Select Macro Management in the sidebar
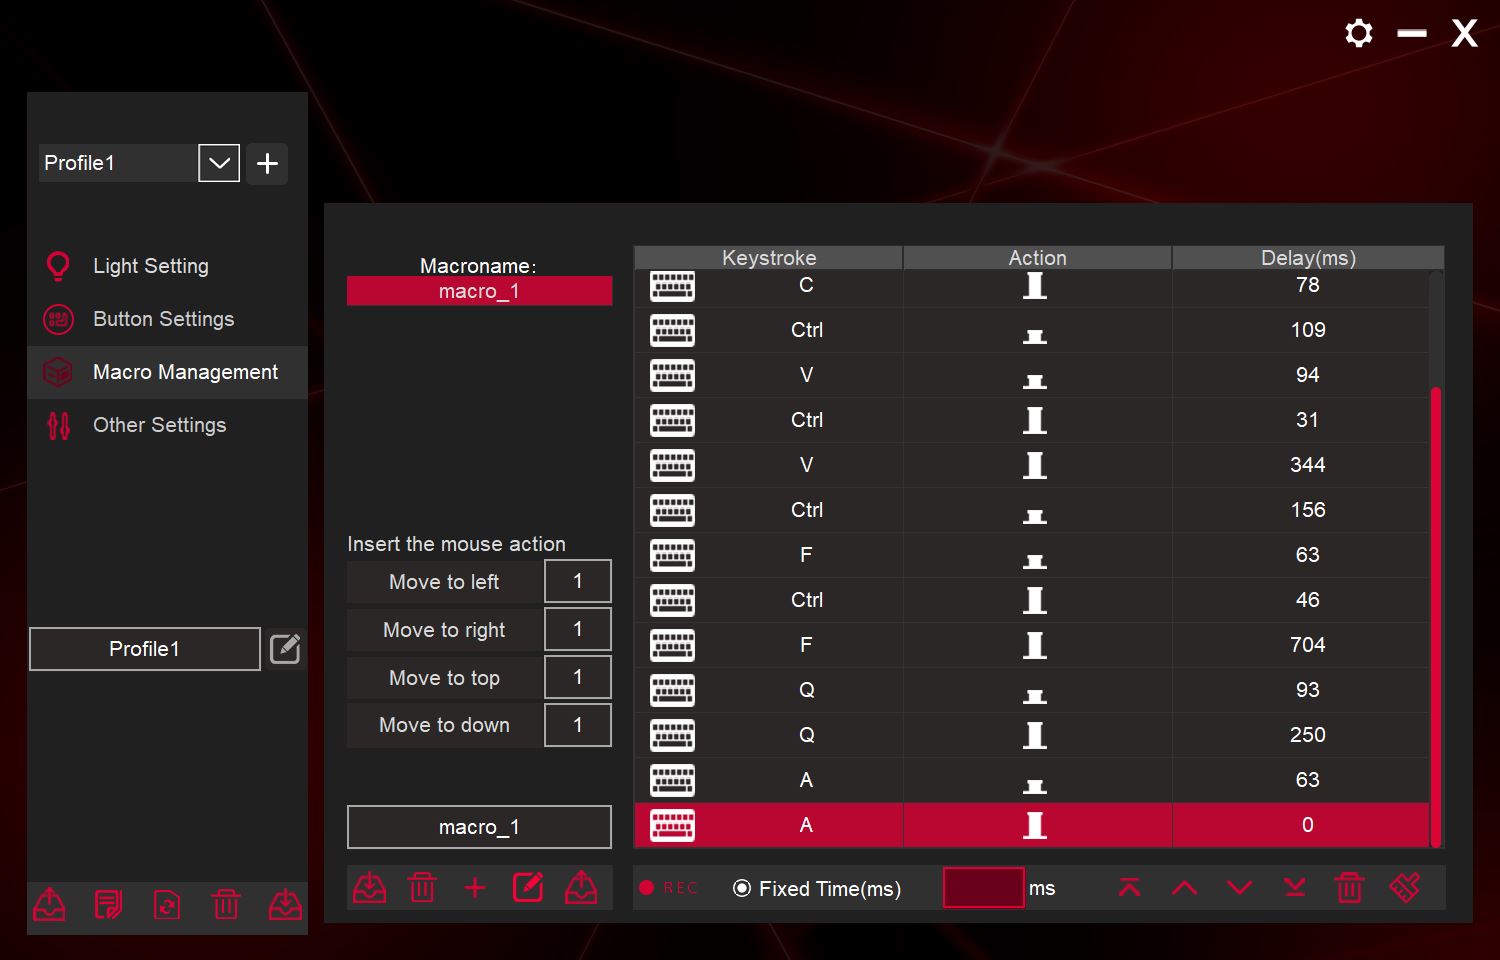The image size is (1500, 960). pyautogui.click(x=167, y=372)
